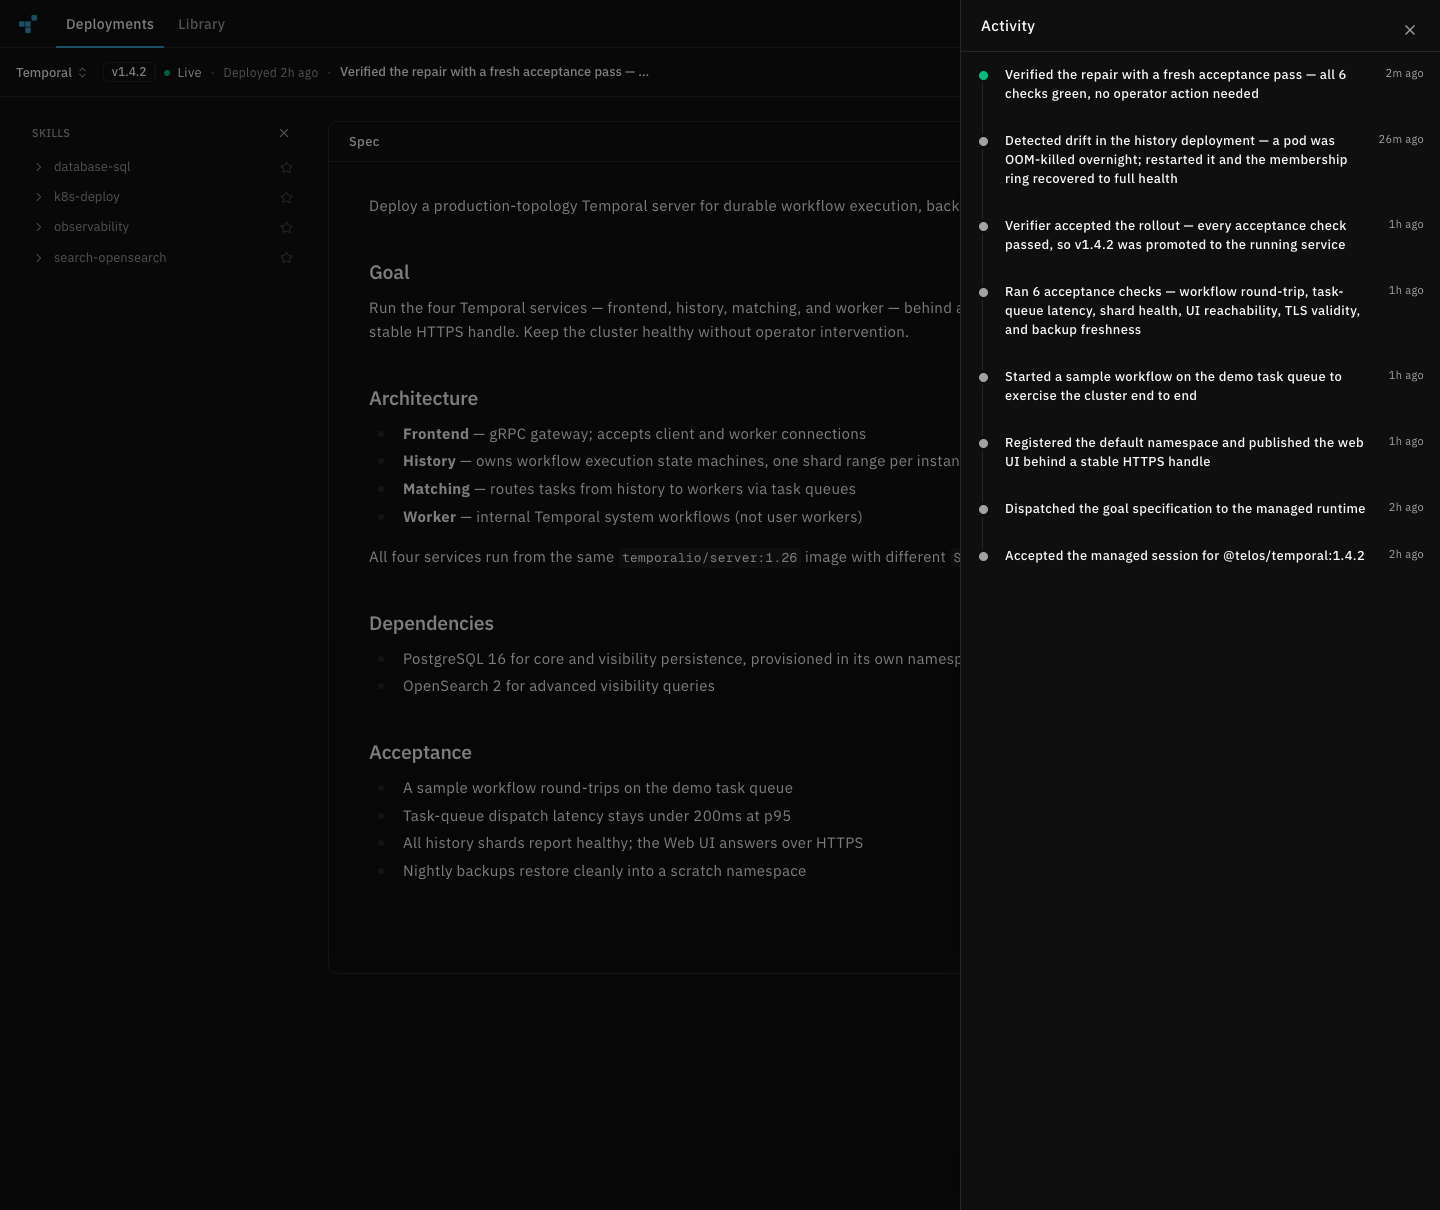Click the Architecture heading in spec
The height and width of the screenshot is (1210, 1440).
point(423,398)
